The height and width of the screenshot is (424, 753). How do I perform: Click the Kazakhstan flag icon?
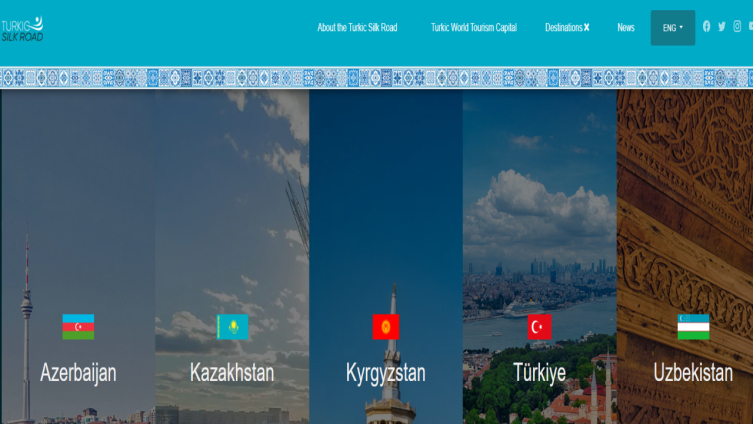coord(232,327)
